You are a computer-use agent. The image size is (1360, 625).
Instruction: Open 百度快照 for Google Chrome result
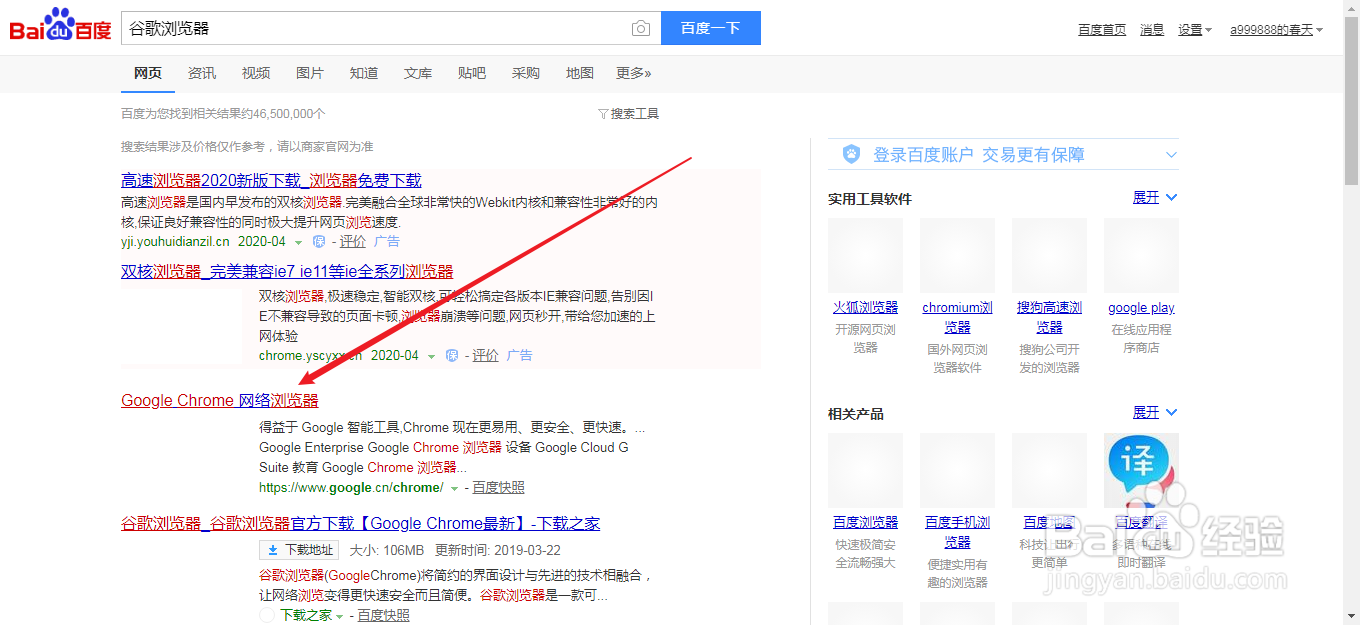point(499,488)
